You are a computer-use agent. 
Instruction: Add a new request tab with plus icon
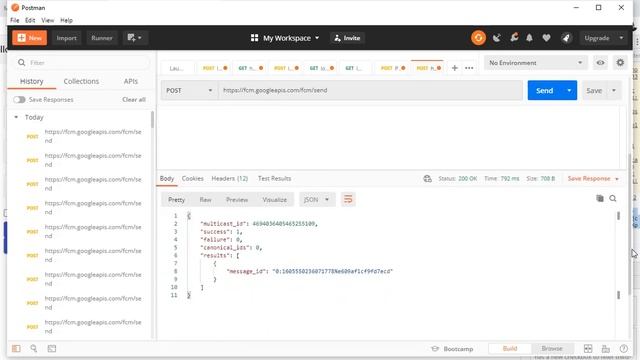[454, 68]
